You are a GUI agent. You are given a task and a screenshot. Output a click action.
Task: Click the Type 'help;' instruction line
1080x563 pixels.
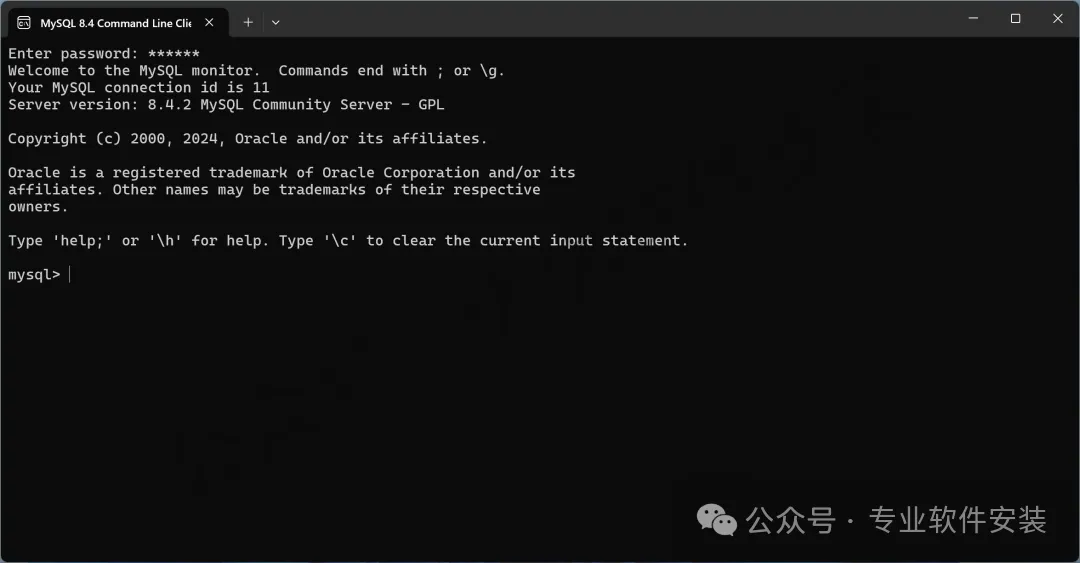pyautogui.click(x=348, y=240)
